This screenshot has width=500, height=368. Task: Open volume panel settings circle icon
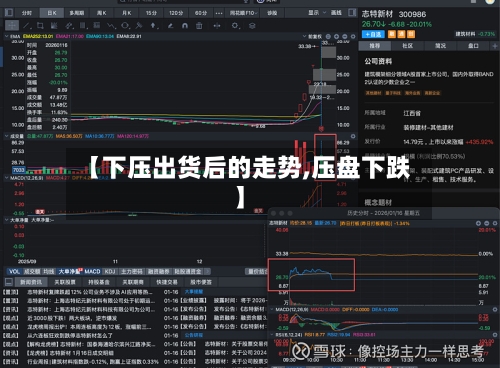[353, 136]
